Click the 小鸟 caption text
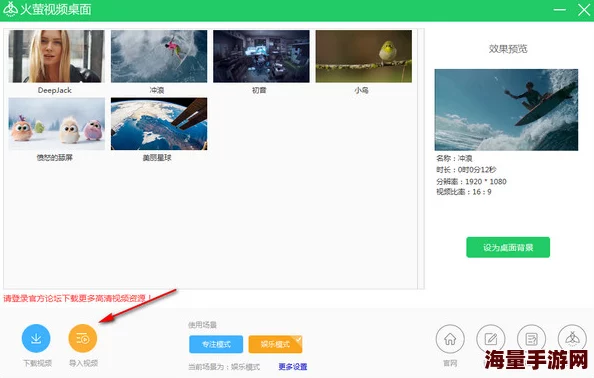Viewport: 594px width, 378px height. pos(361,90)
